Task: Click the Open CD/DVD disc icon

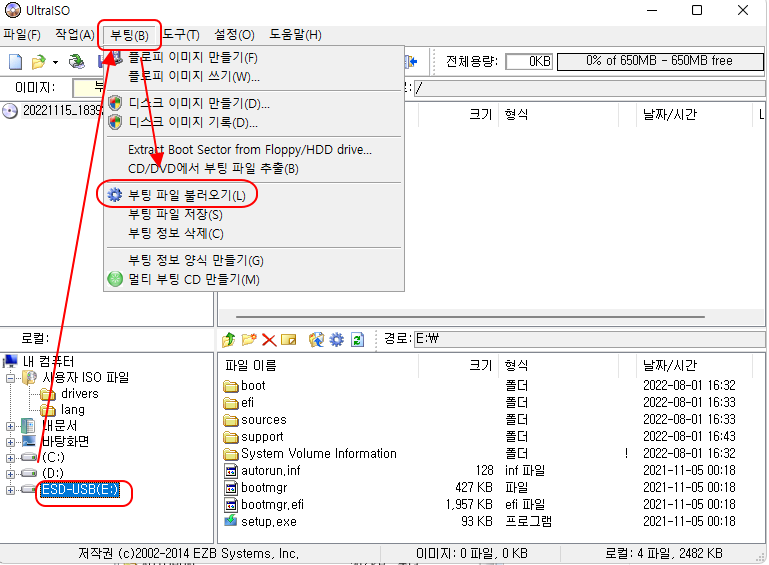Action: (x=76, y=62)
